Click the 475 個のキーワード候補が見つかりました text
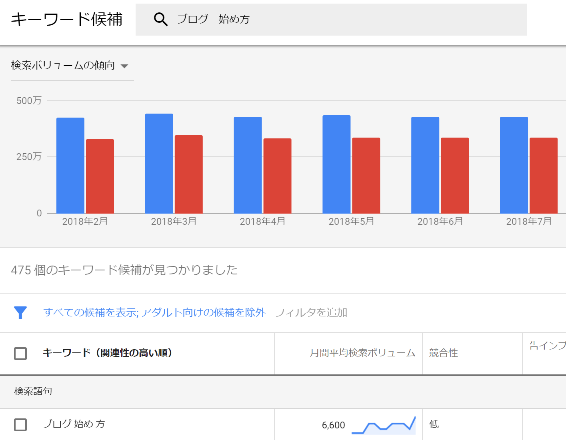The height and width of the screenshot is (440, 566). click(x=124, y=270)
